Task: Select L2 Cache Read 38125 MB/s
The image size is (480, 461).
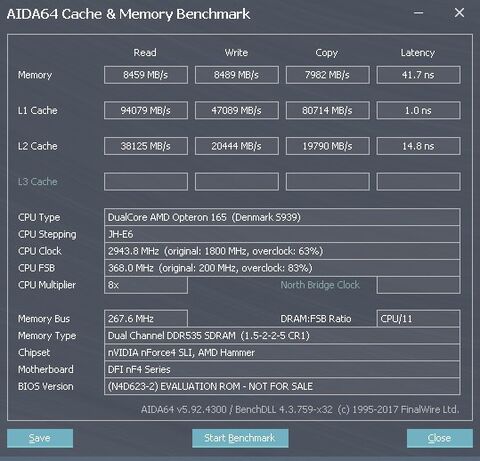Action: tap(146, 146)
